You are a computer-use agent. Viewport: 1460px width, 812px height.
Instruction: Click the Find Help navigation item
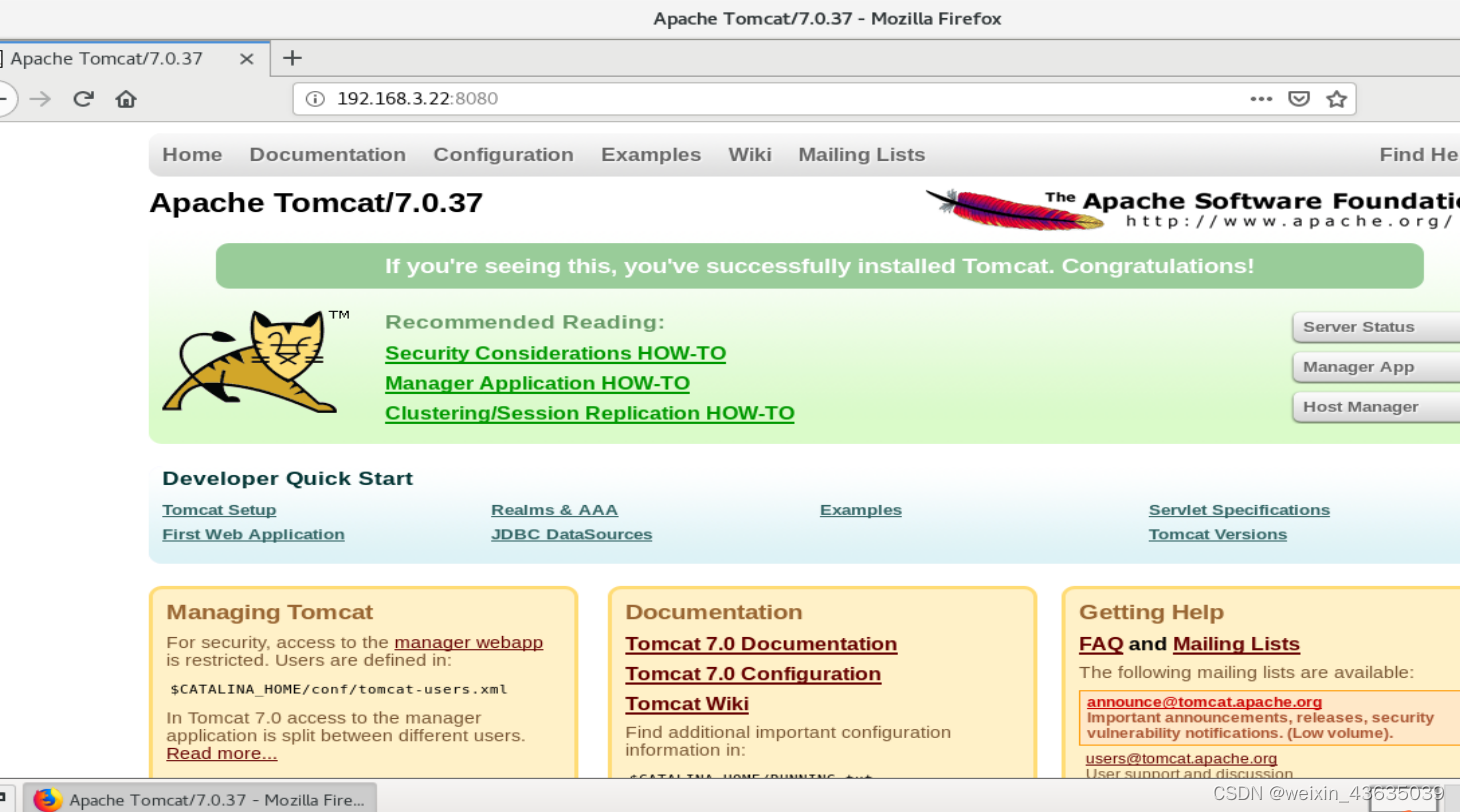(x=1419, y=155)
